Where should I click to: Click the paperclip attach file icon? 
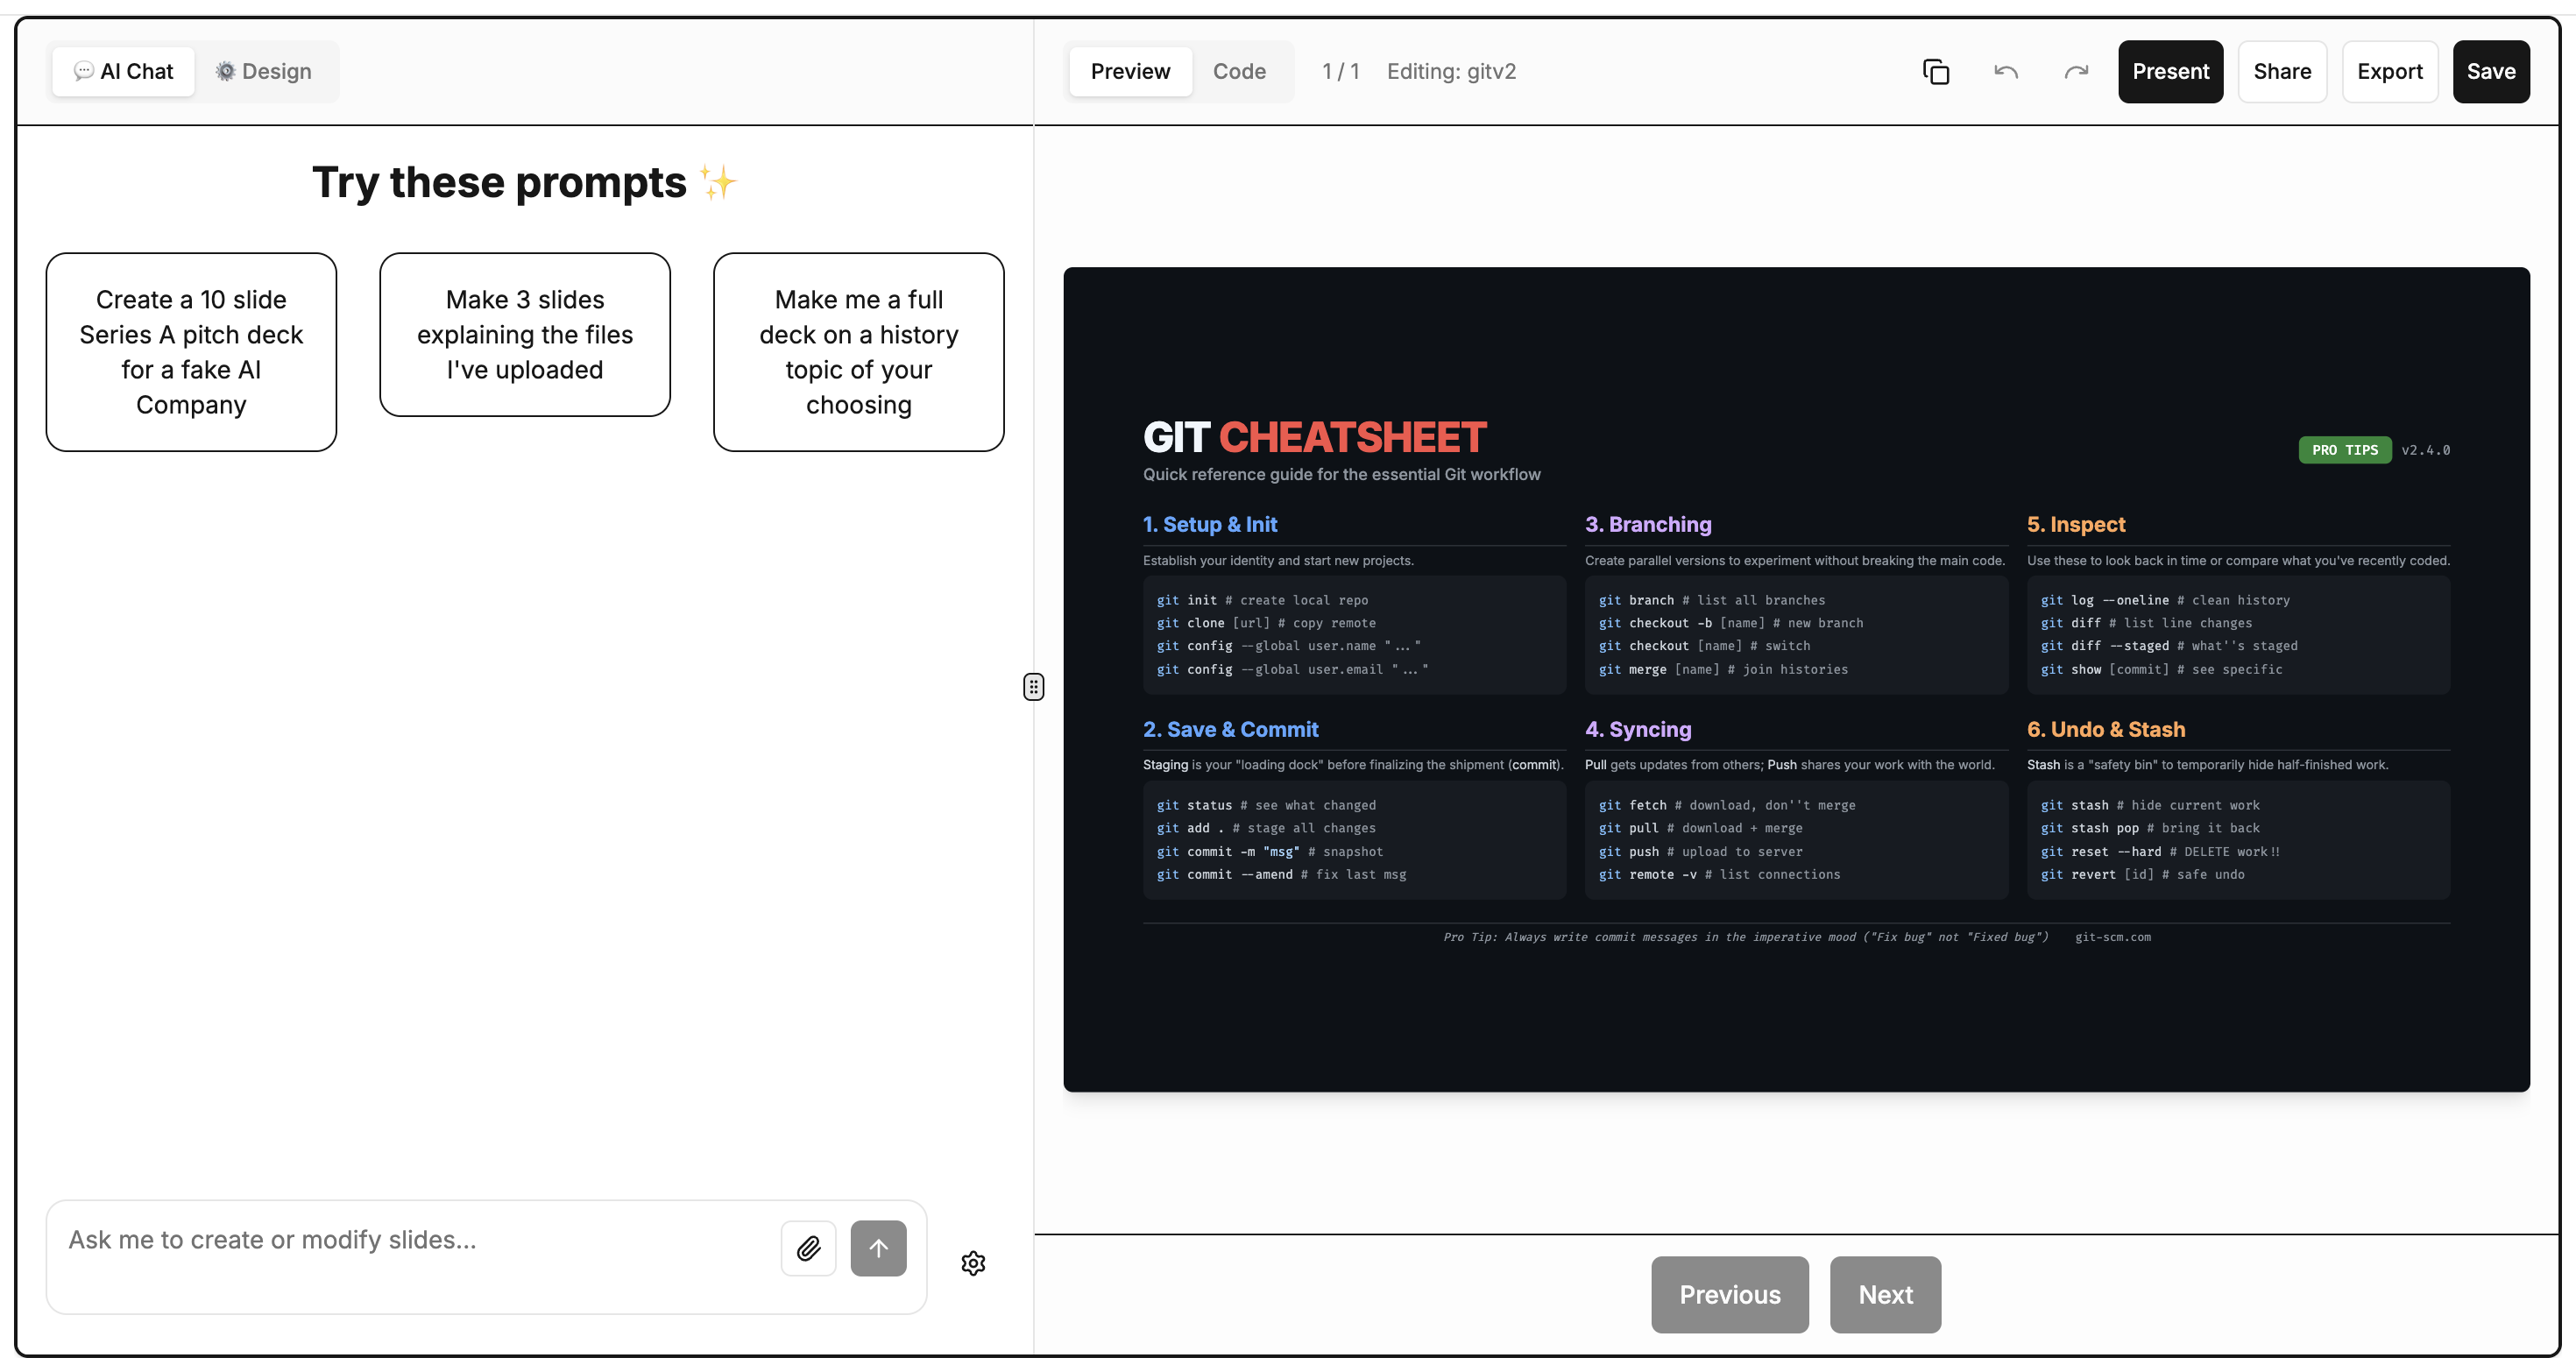(x=808, y=1248)
